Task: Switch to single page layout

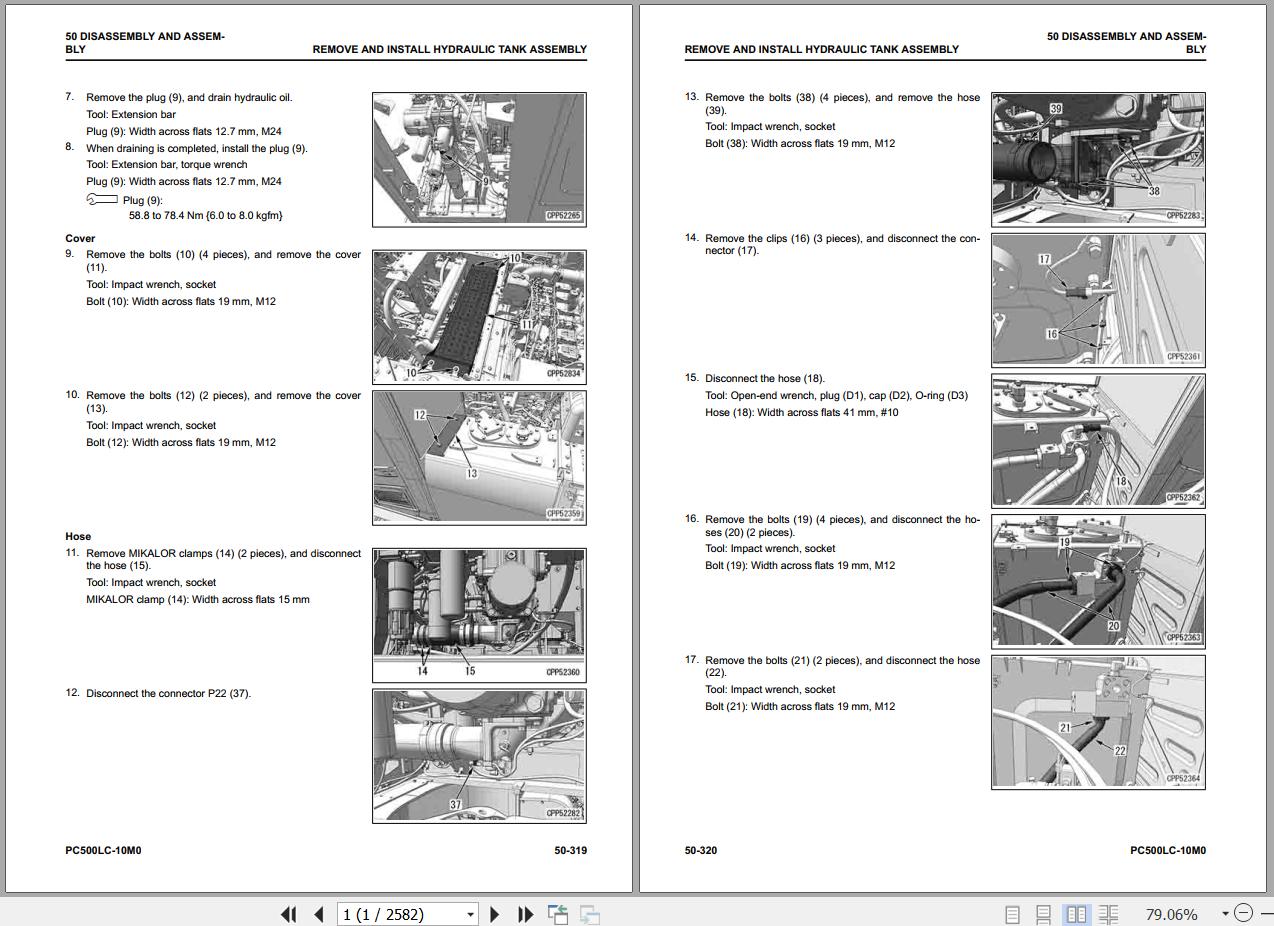Action: [x=1012, y=914]
